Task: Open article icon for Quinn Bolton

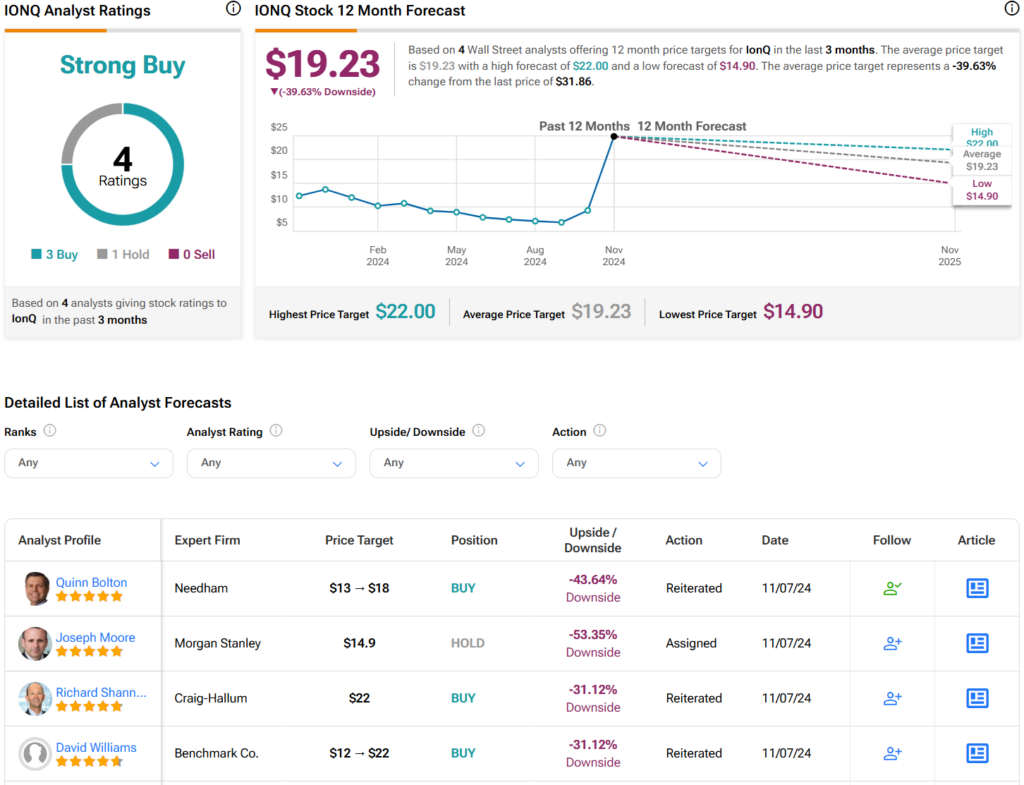Action: pyautogui.click(x=977, y=588)
